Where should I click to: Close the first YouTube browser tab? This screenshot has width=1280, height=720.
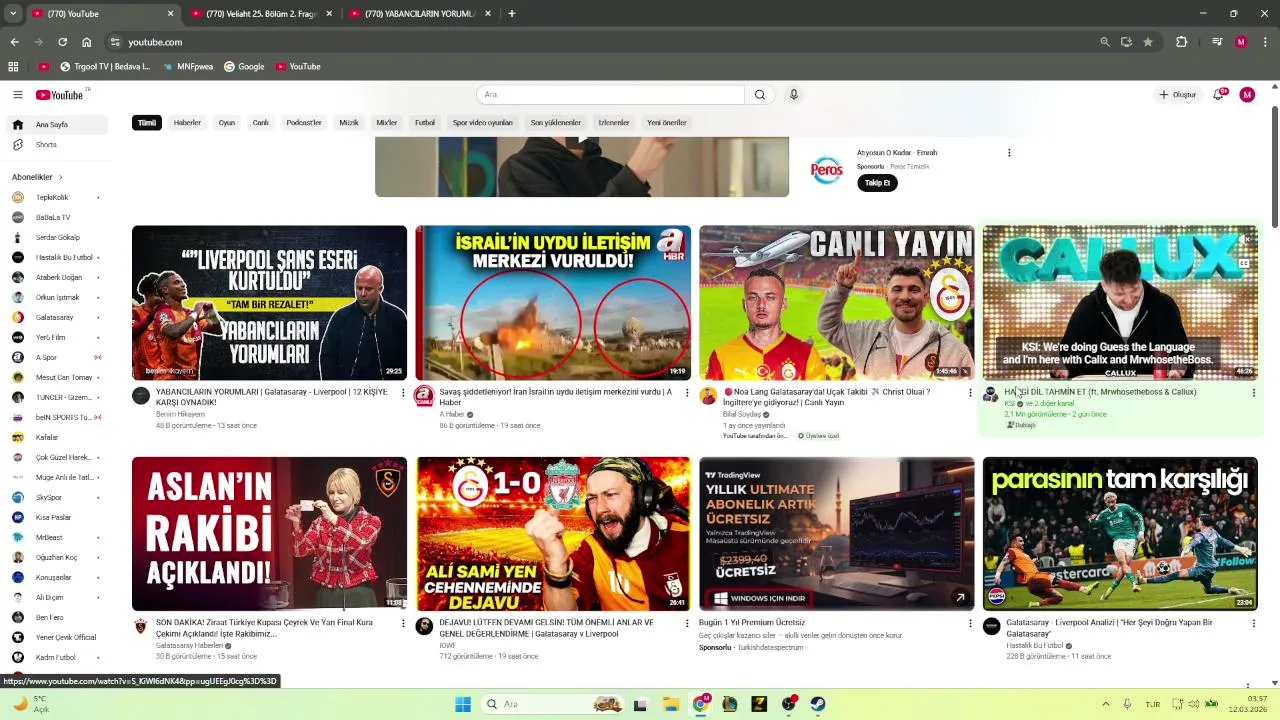click(170, 14)
